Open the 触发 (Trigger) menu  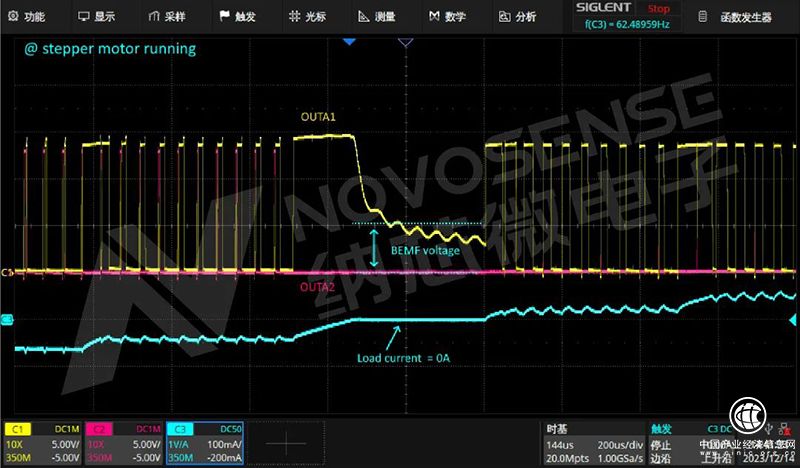pyautogui.click(x=237, y=16)
